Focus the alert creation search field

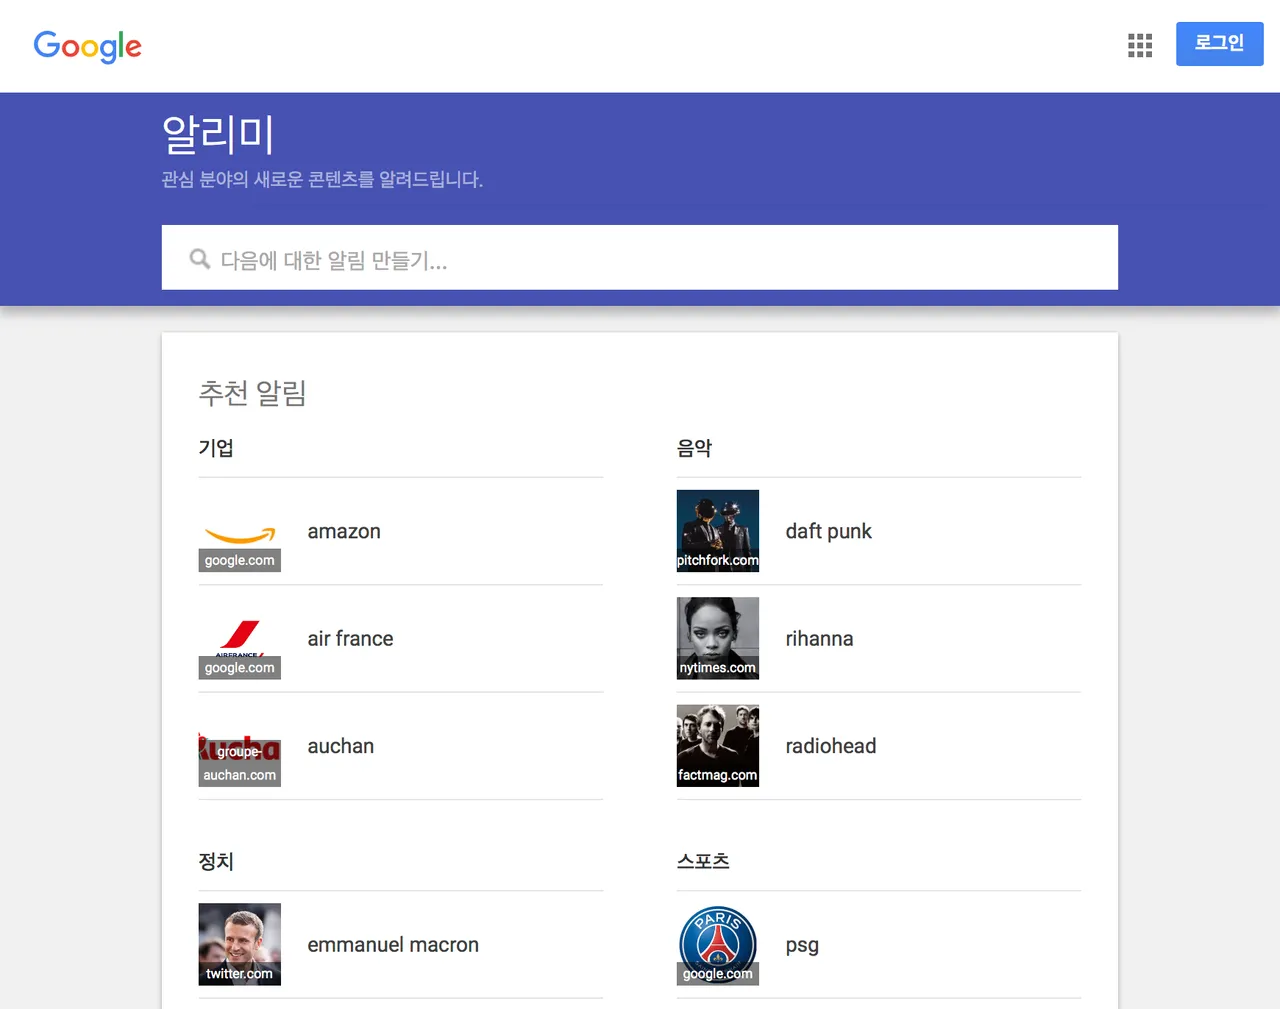click(x=640, y=258)
